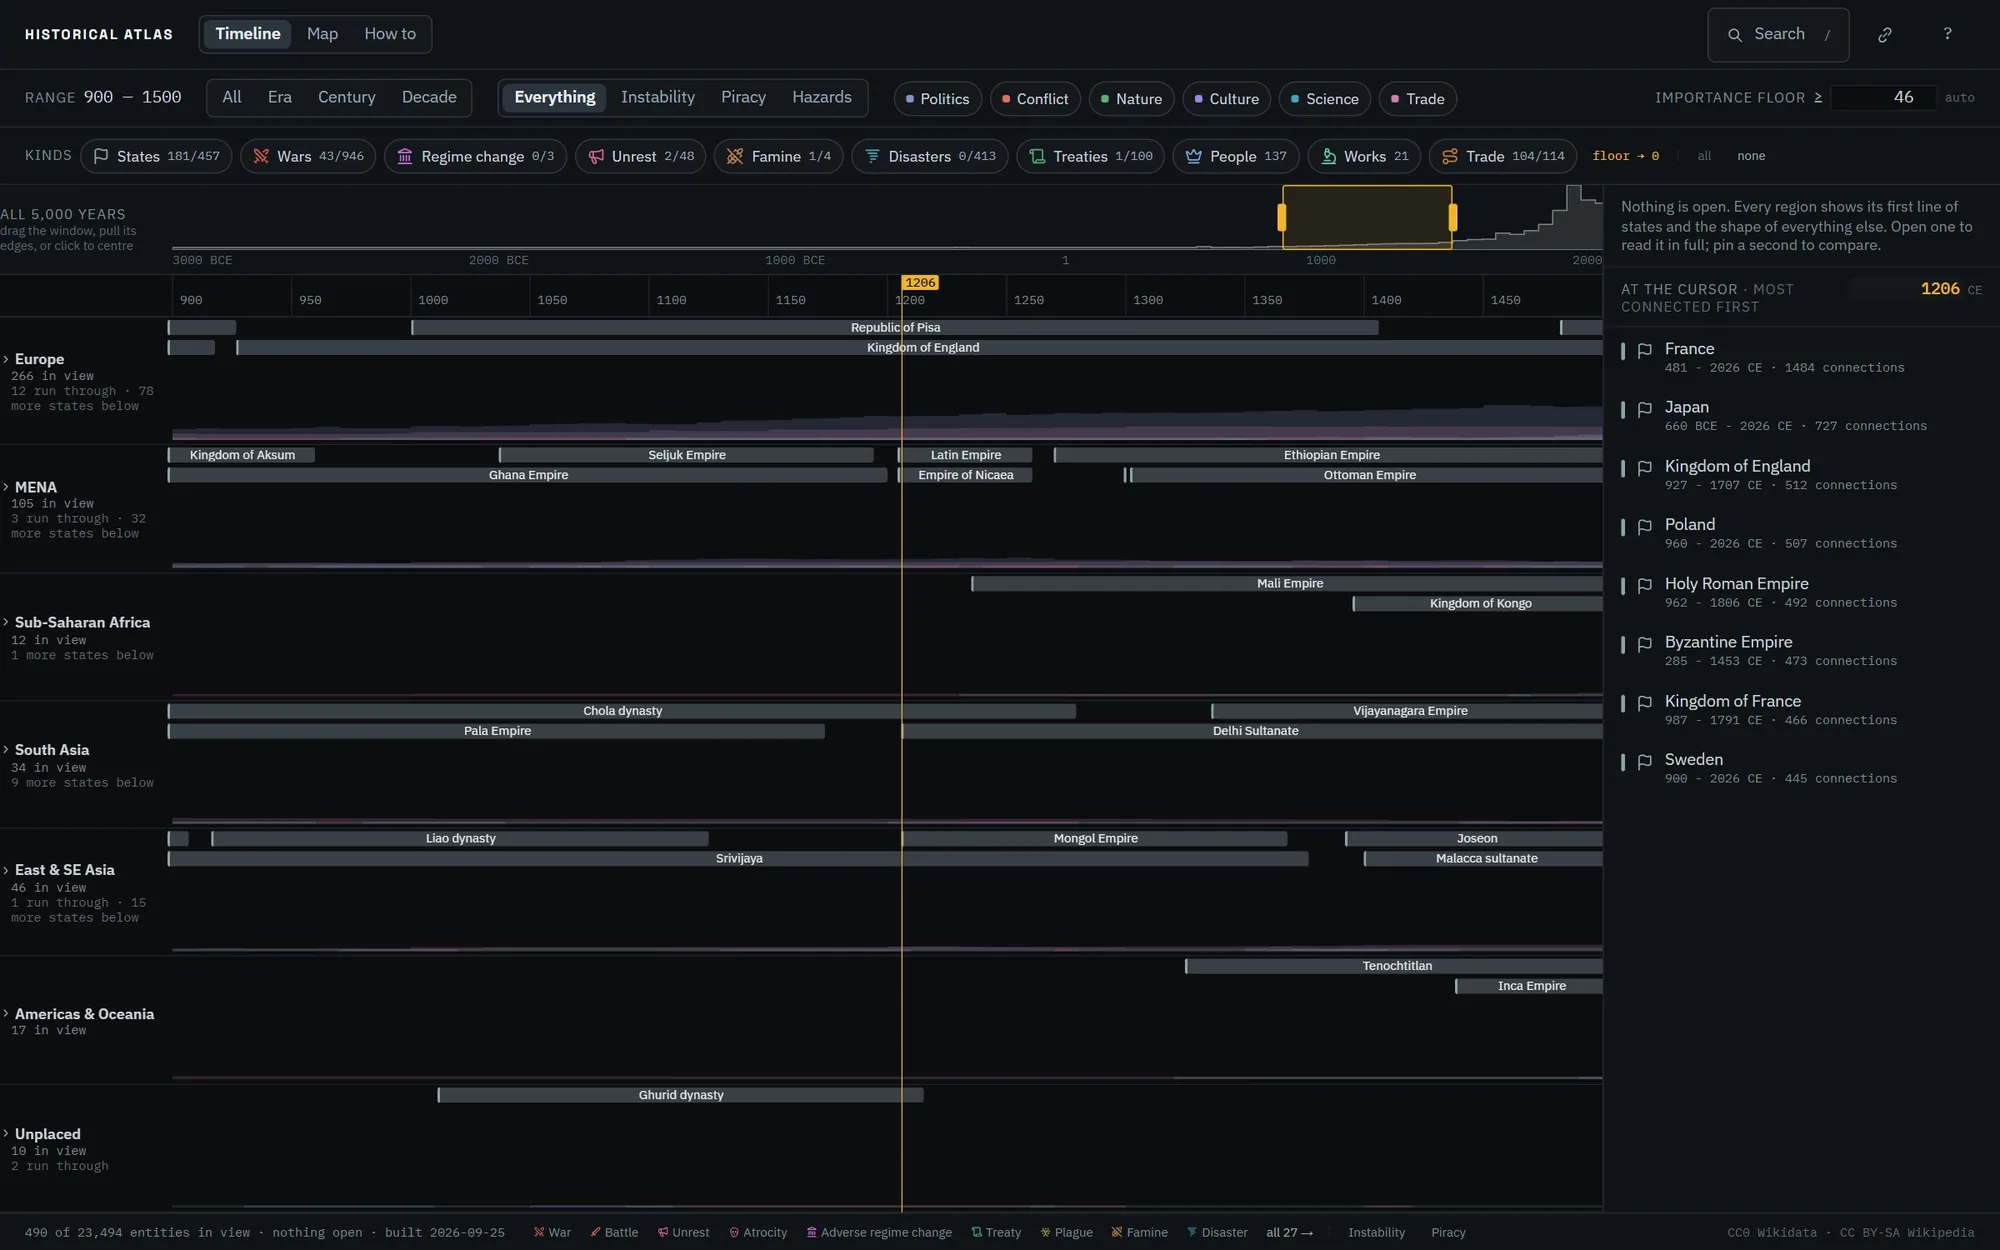Expand the Europe region row

34,359
